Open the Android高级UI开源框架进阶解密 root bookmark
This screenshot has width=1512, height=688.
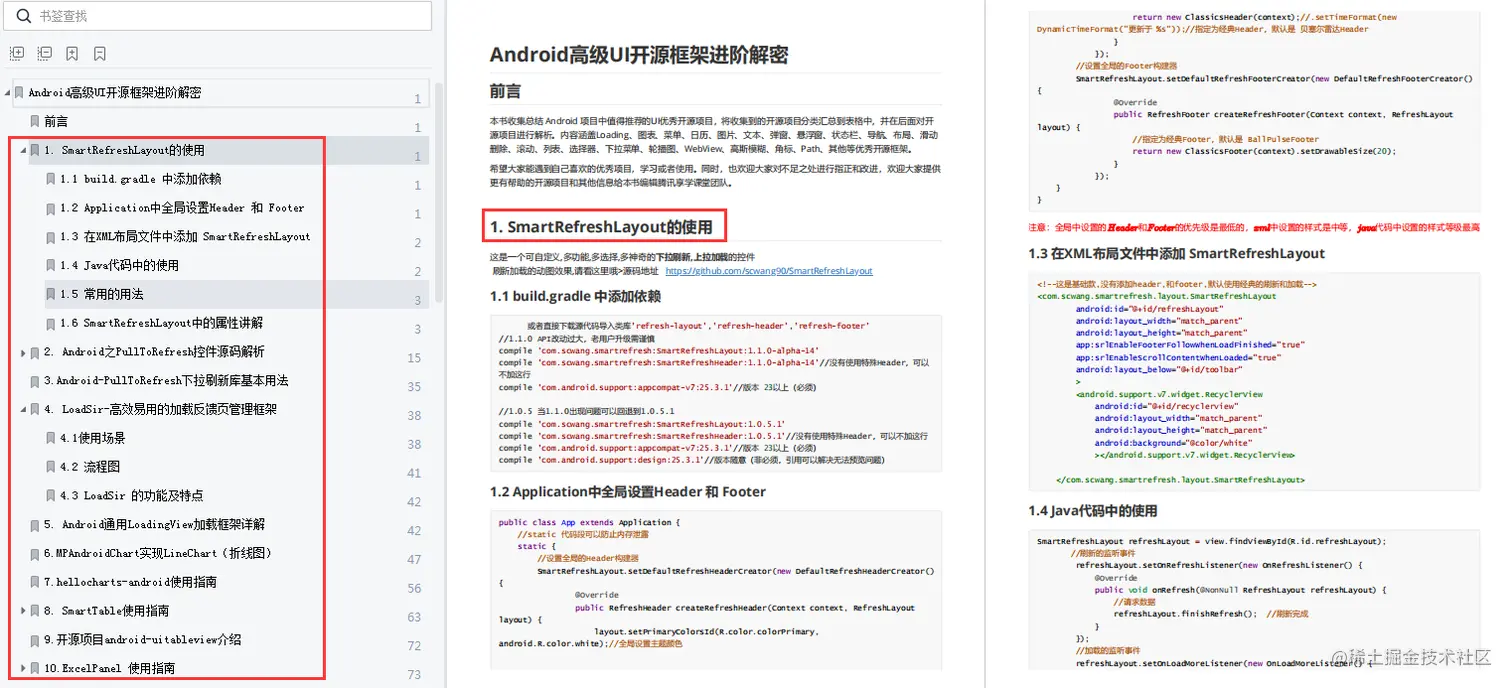pos(115,93)
